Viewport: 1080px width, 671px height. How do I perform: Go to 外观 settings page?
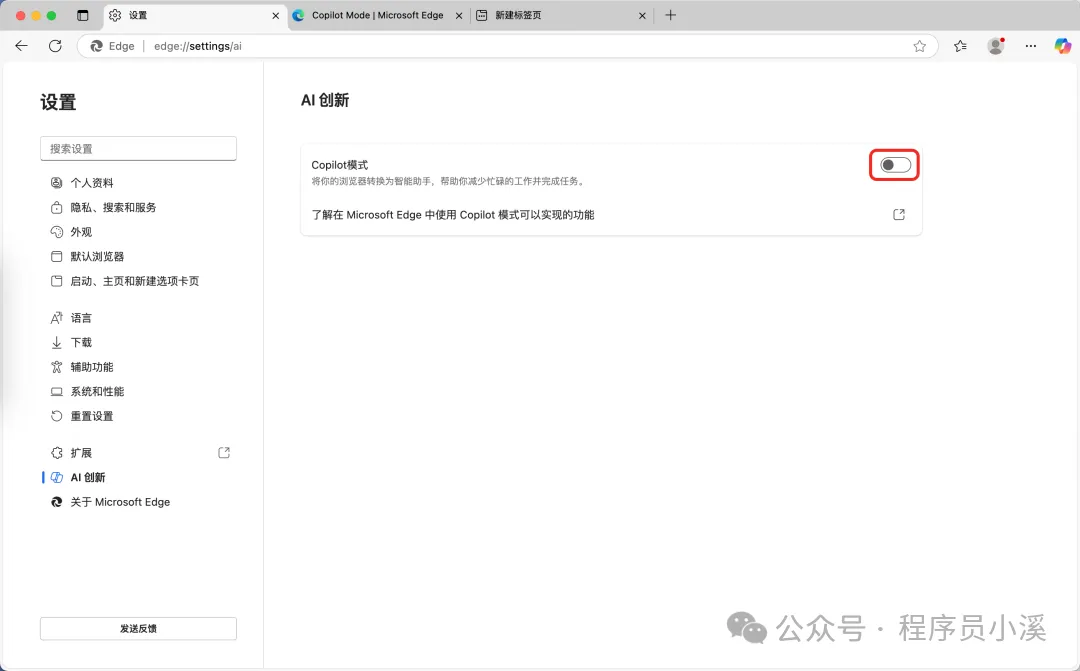tap(81, 232)
